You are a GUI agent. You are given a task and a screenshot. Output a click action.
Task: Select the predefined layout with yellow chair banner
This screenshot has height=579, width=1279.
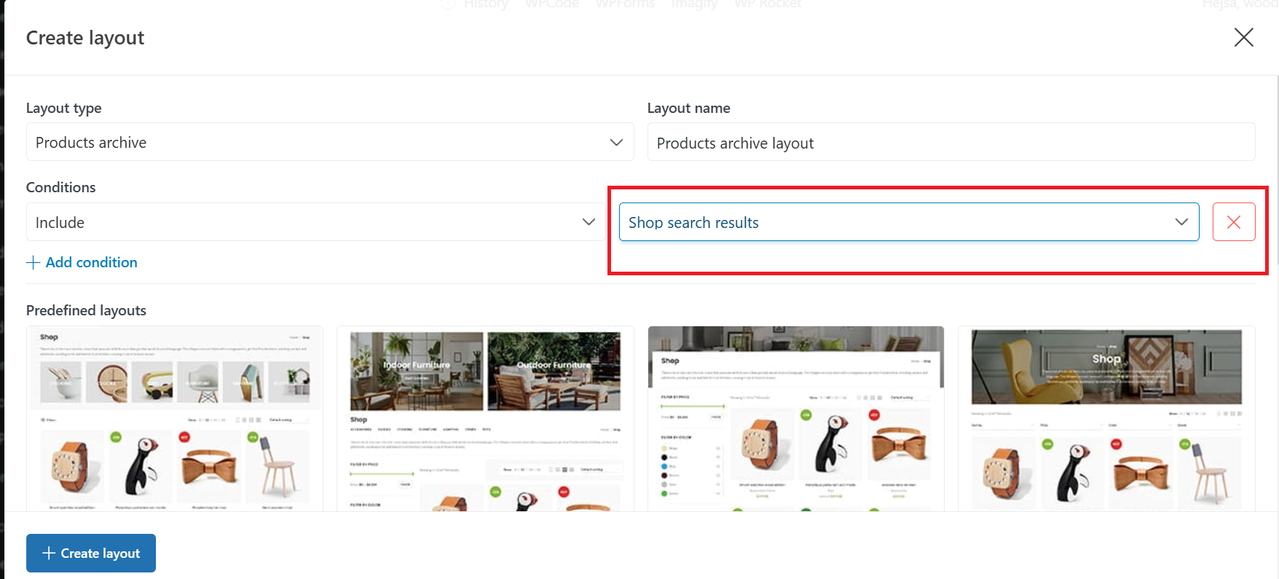pyautogui.click(x=1106, y=418)
